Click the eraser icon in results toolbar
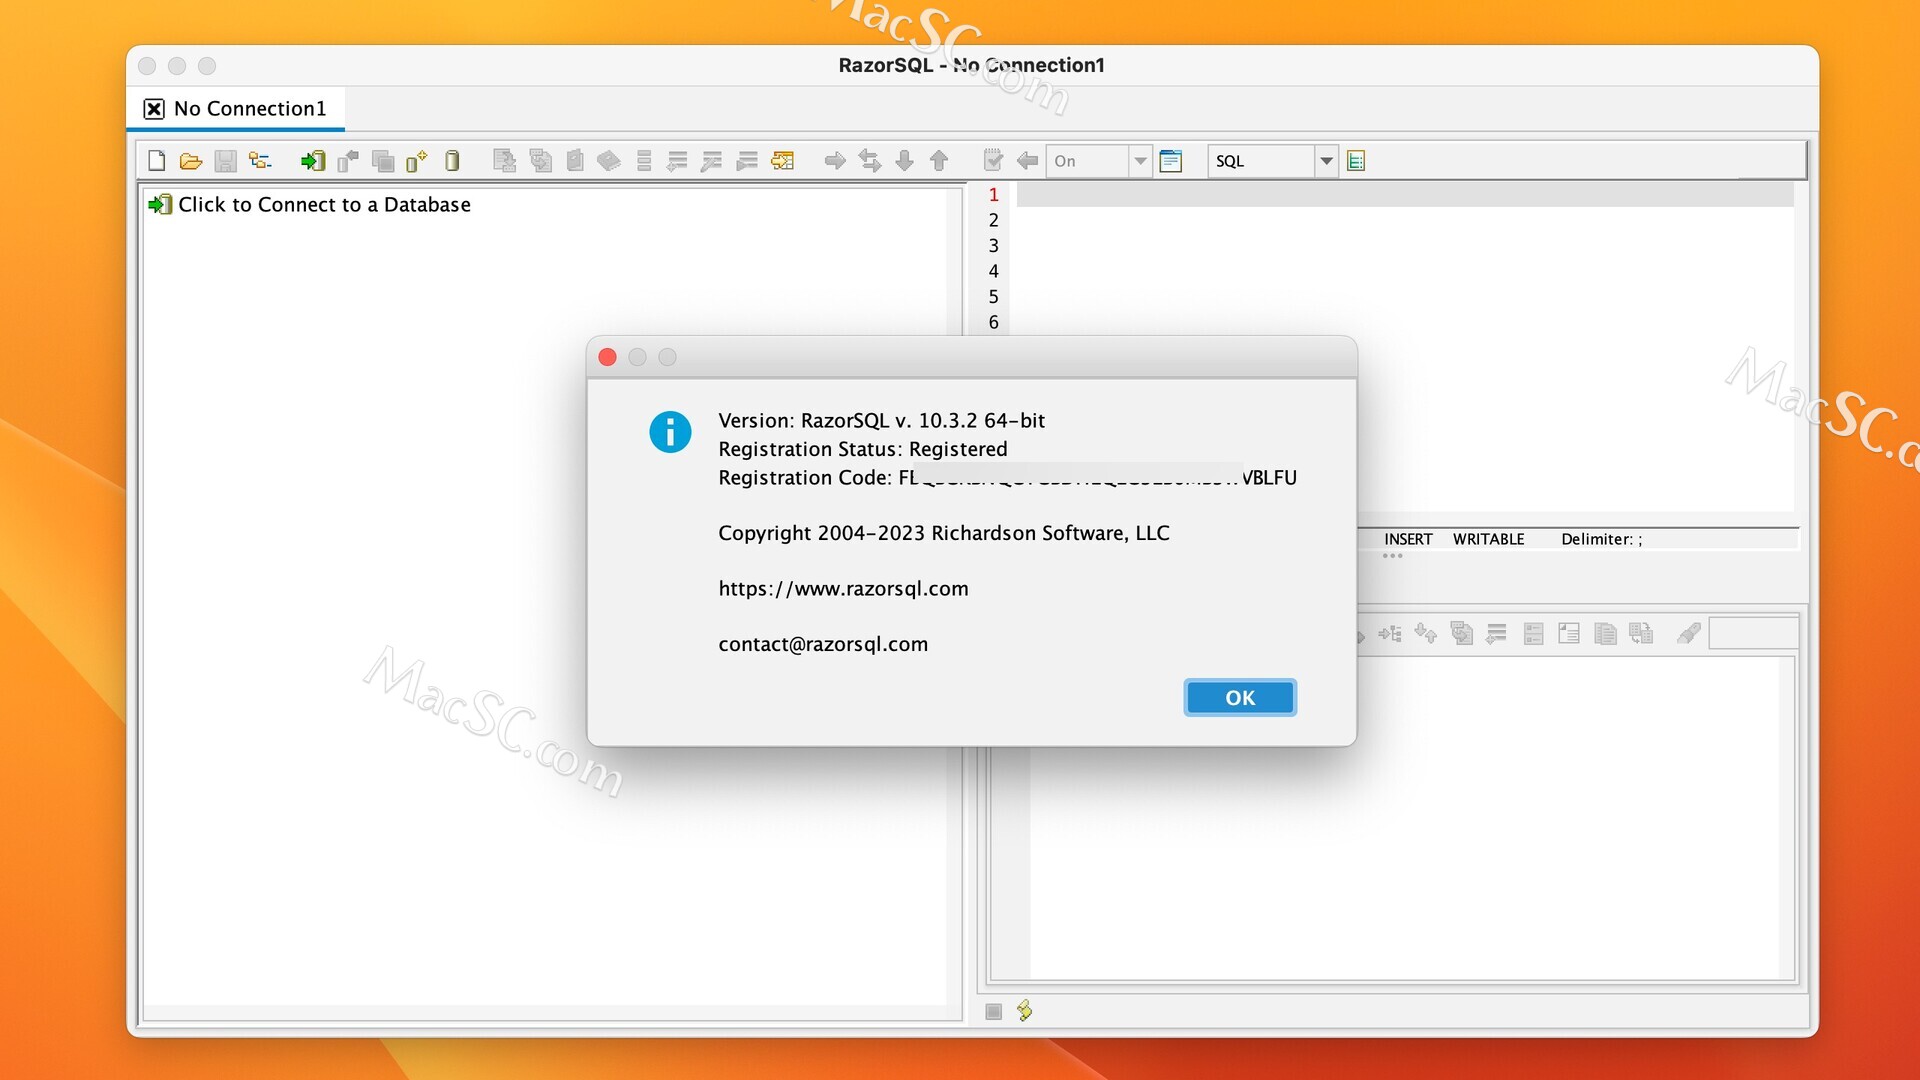The width and height of the screenshot is (1920, 1080). (1689, 634)
